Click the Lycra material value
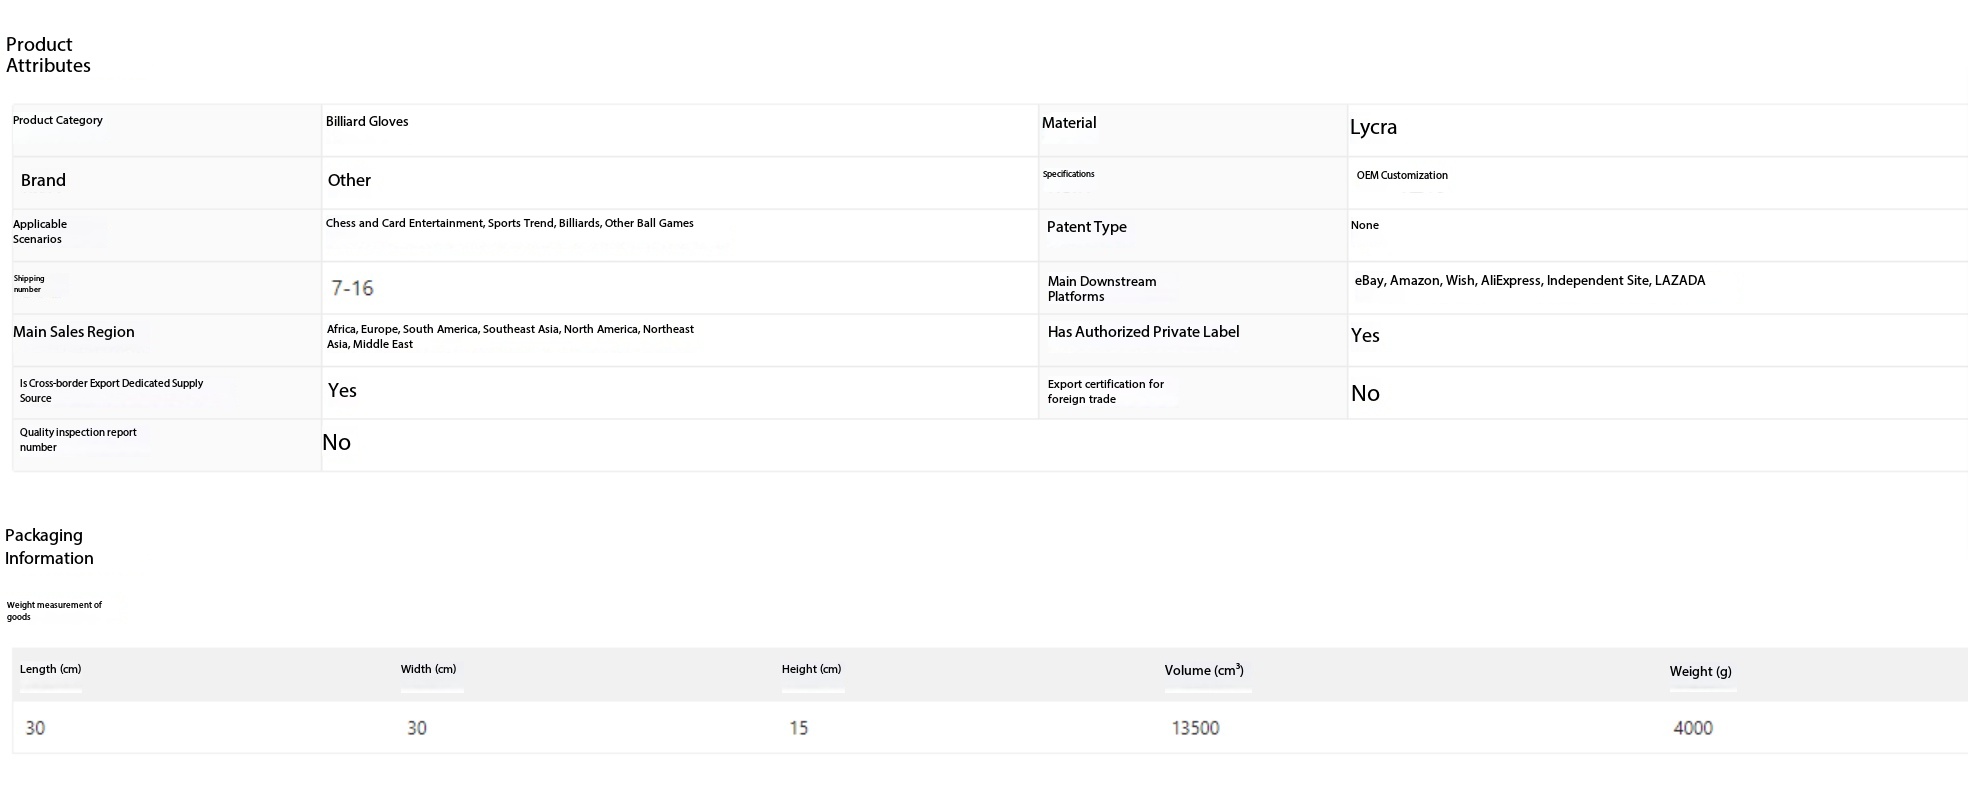Viewport: 1968px width, 787px height. coord(1373,127)
